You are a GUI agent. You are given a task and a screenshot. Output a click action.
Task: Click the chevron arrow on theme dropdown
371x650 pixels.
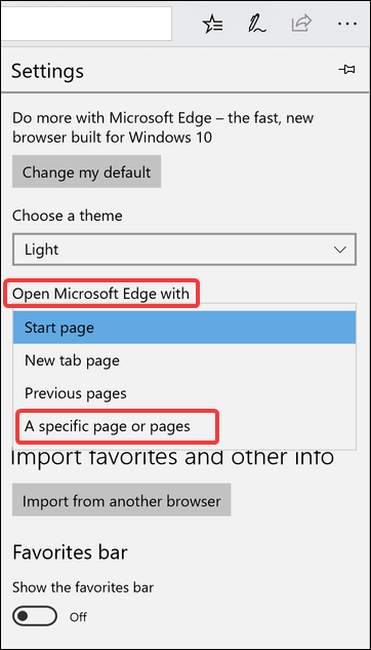pyautogui.click(x=340, y=250)
